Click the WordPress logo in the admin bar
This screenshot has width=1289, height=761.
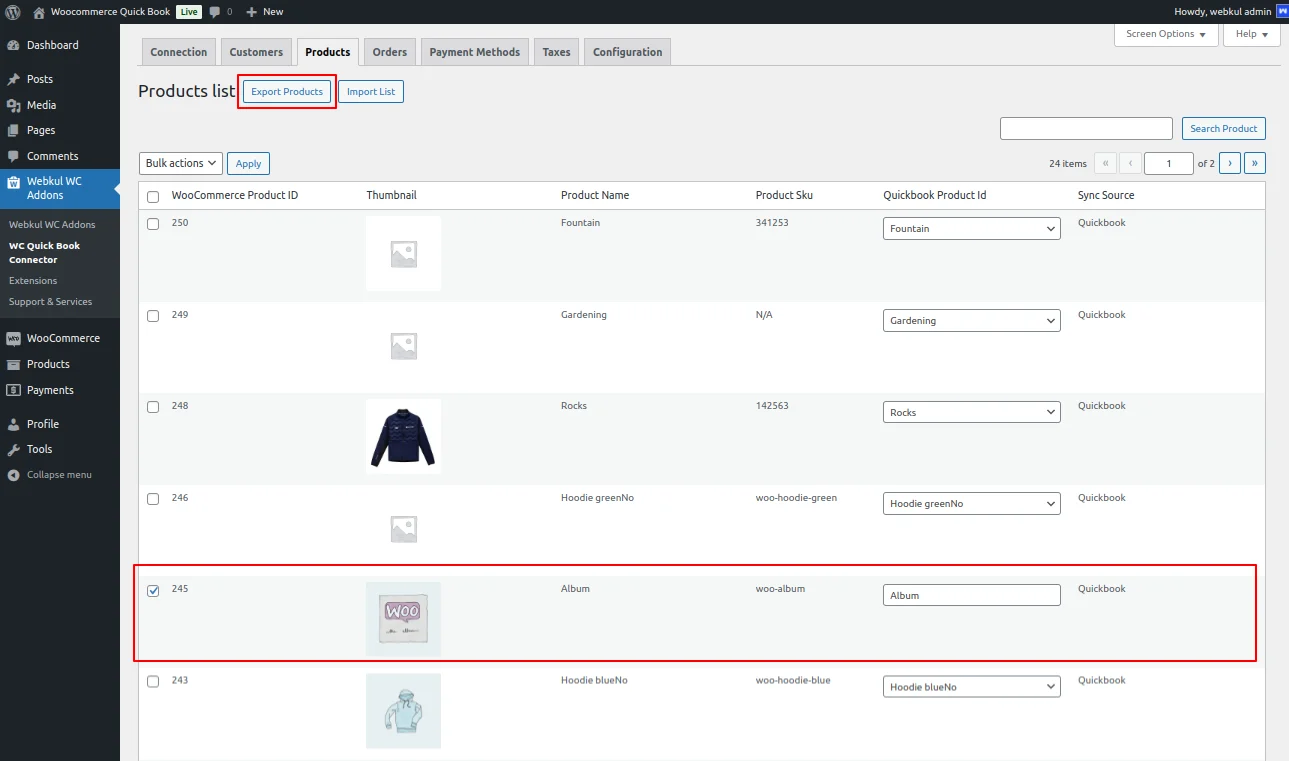tap(11, 12)
